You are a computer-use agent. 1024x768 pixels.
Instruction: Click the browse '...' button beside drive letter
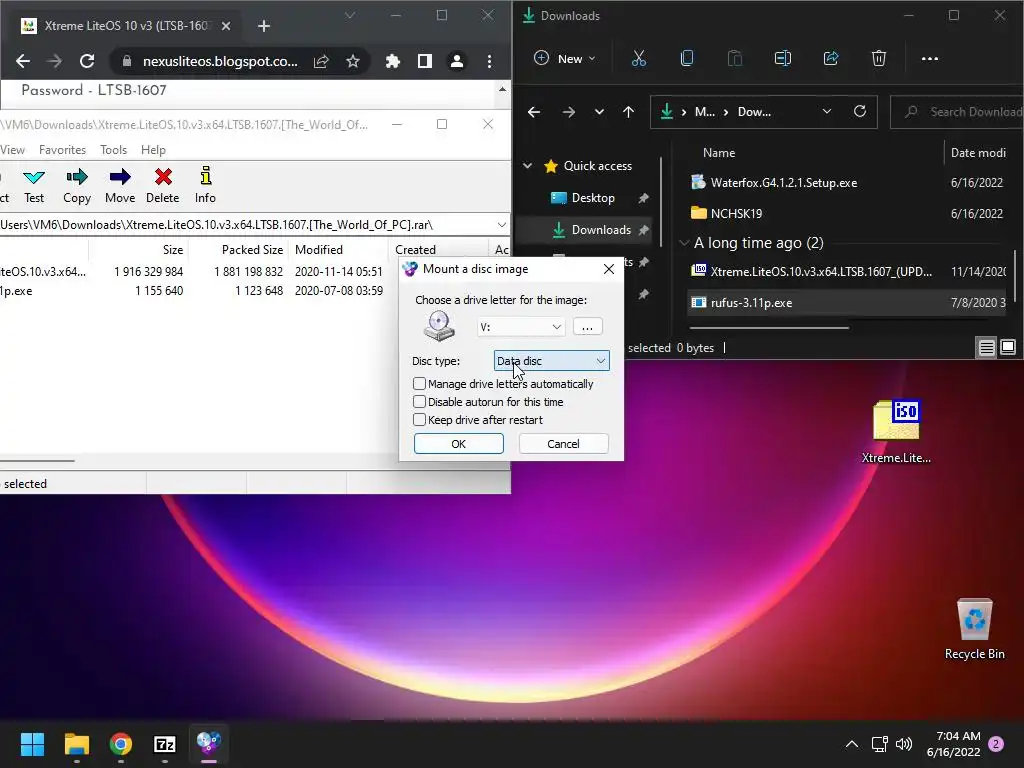coord(588,327)
